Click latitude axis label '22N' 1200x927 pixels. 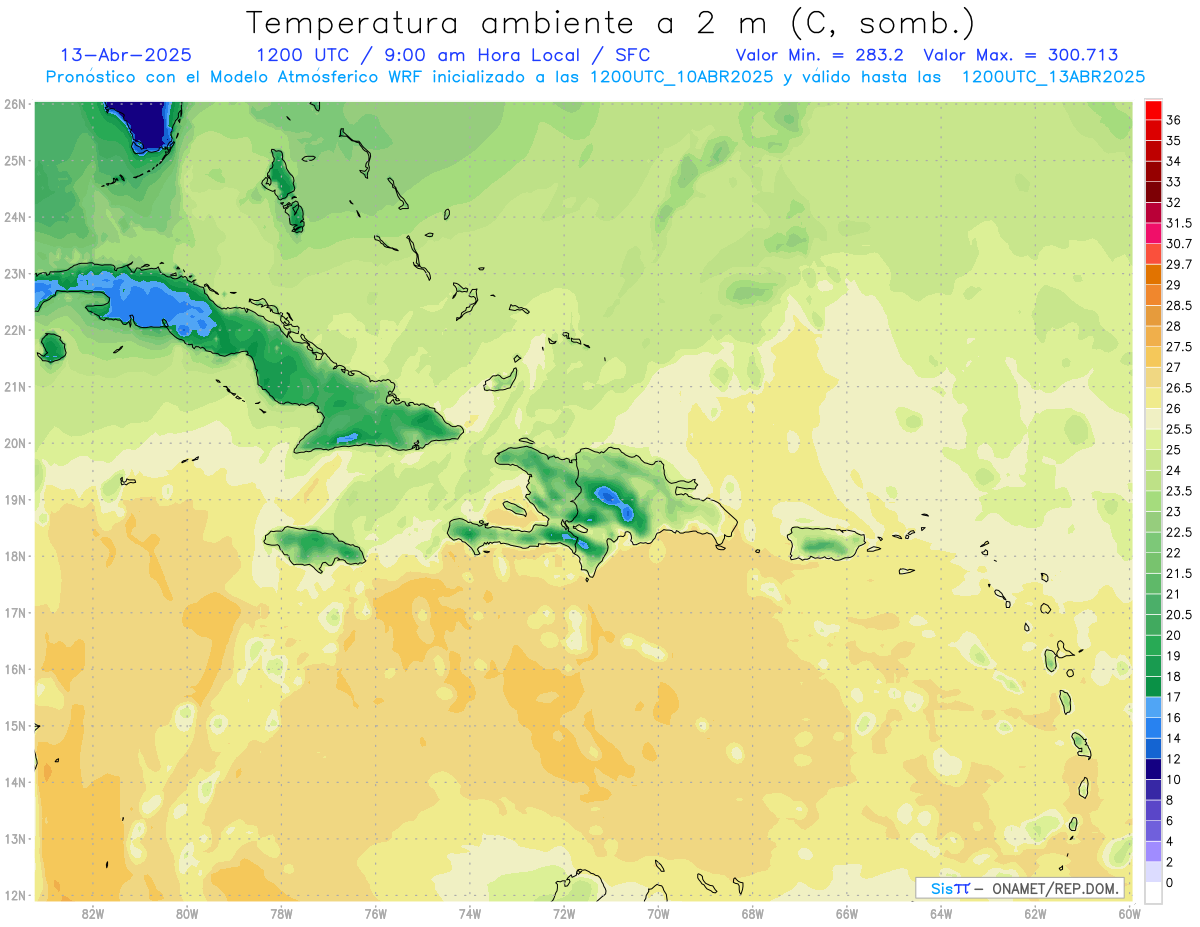[15, 330]
